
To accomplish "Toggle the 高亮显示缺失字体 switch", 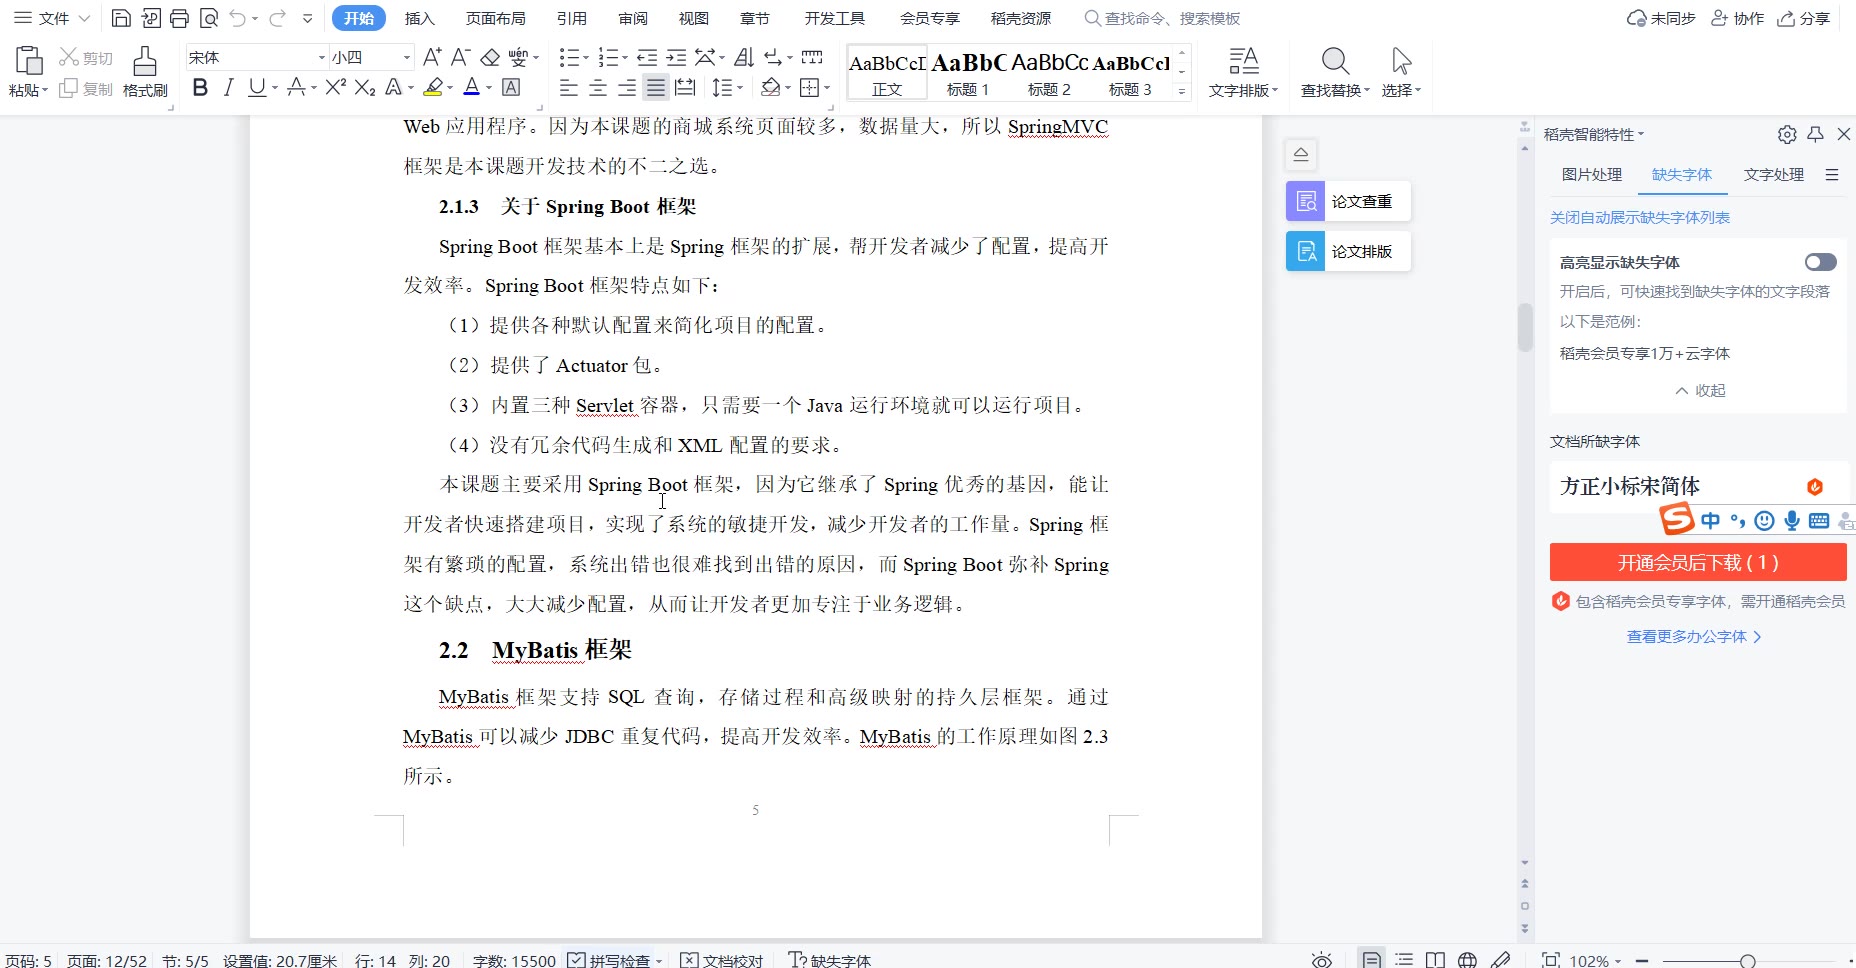I will (1820, 262).
